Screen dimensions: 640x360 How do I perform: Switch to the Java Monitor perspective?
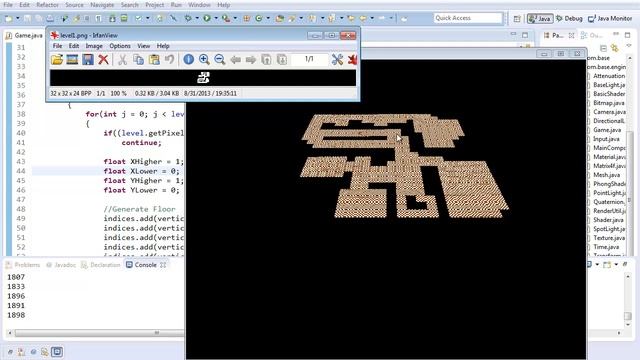(x=610, y=18)
